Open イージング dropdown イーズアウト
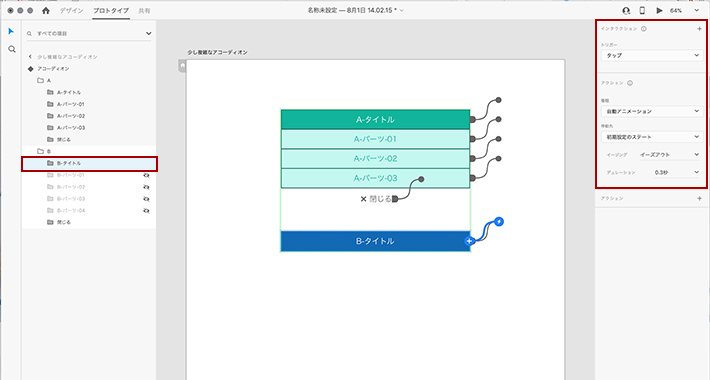 (669, 155)
